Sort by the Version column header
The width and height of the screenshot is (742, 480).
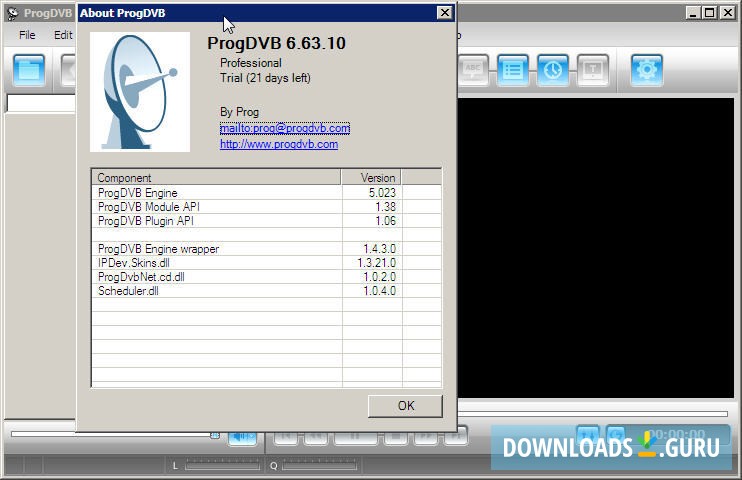point(371,178)
